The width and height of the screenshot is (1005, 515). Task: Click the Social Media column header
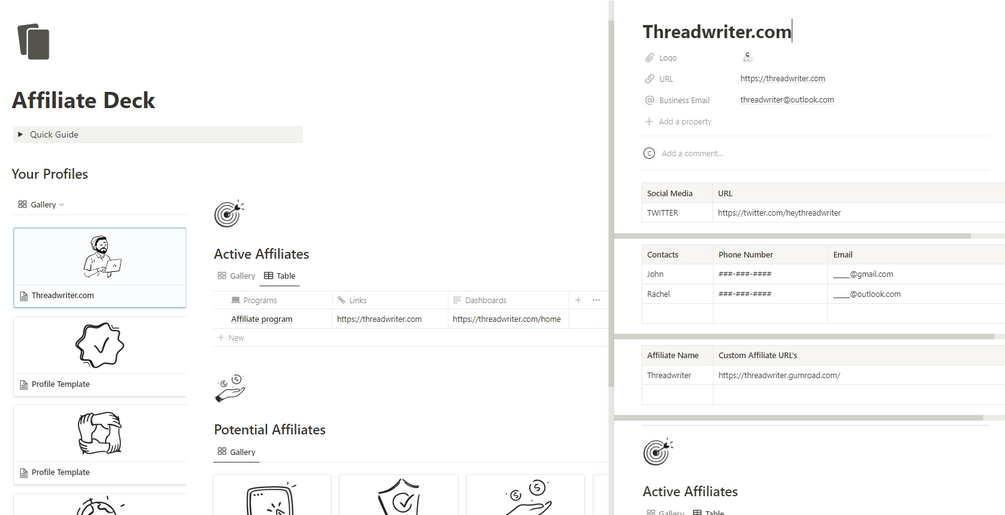(677, 193)
